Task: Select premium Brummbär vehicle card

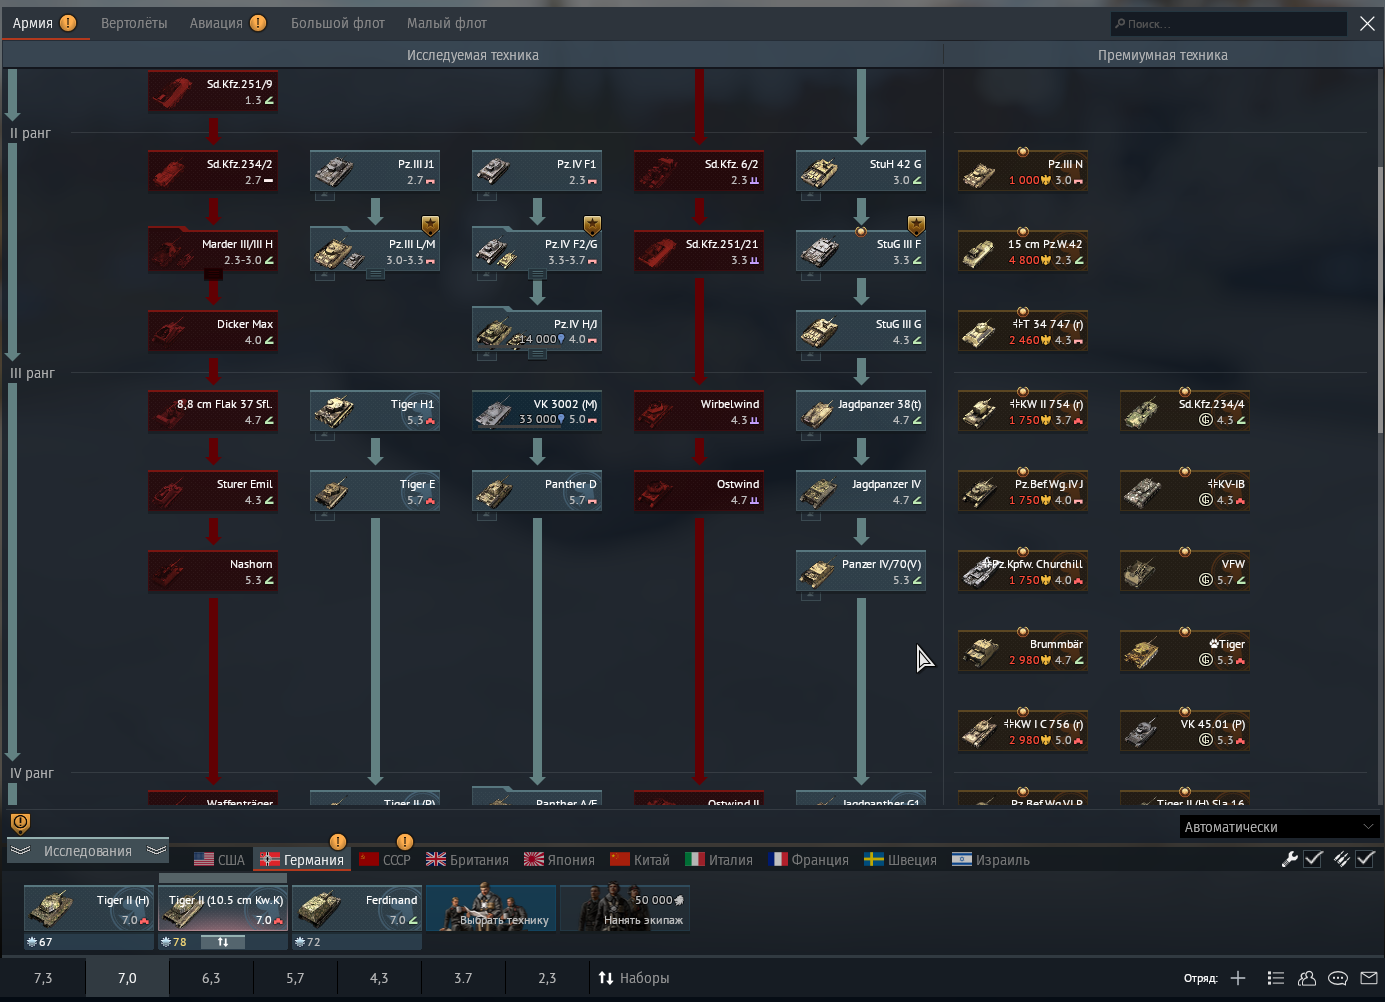Action: (x=1023, y=652)
